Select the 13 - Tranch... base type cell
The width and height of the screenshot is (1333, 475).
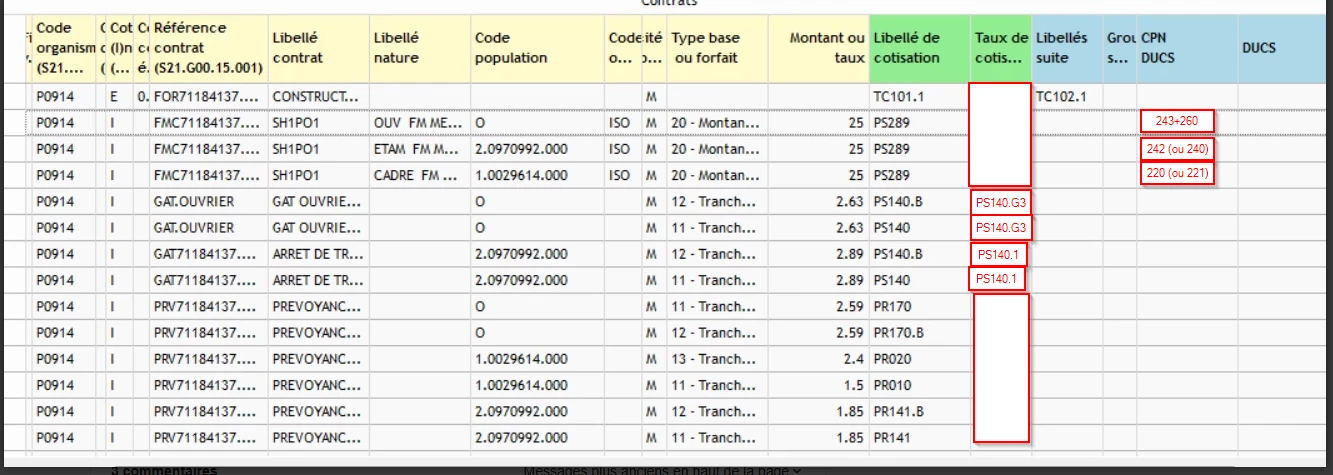(x=717, y=358)
